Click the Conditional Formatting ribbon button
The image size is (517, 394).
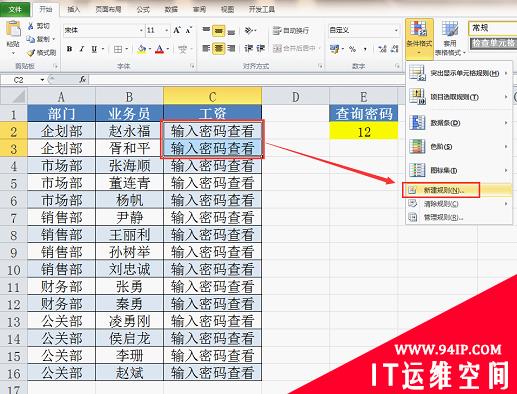[x=419, y=38]
